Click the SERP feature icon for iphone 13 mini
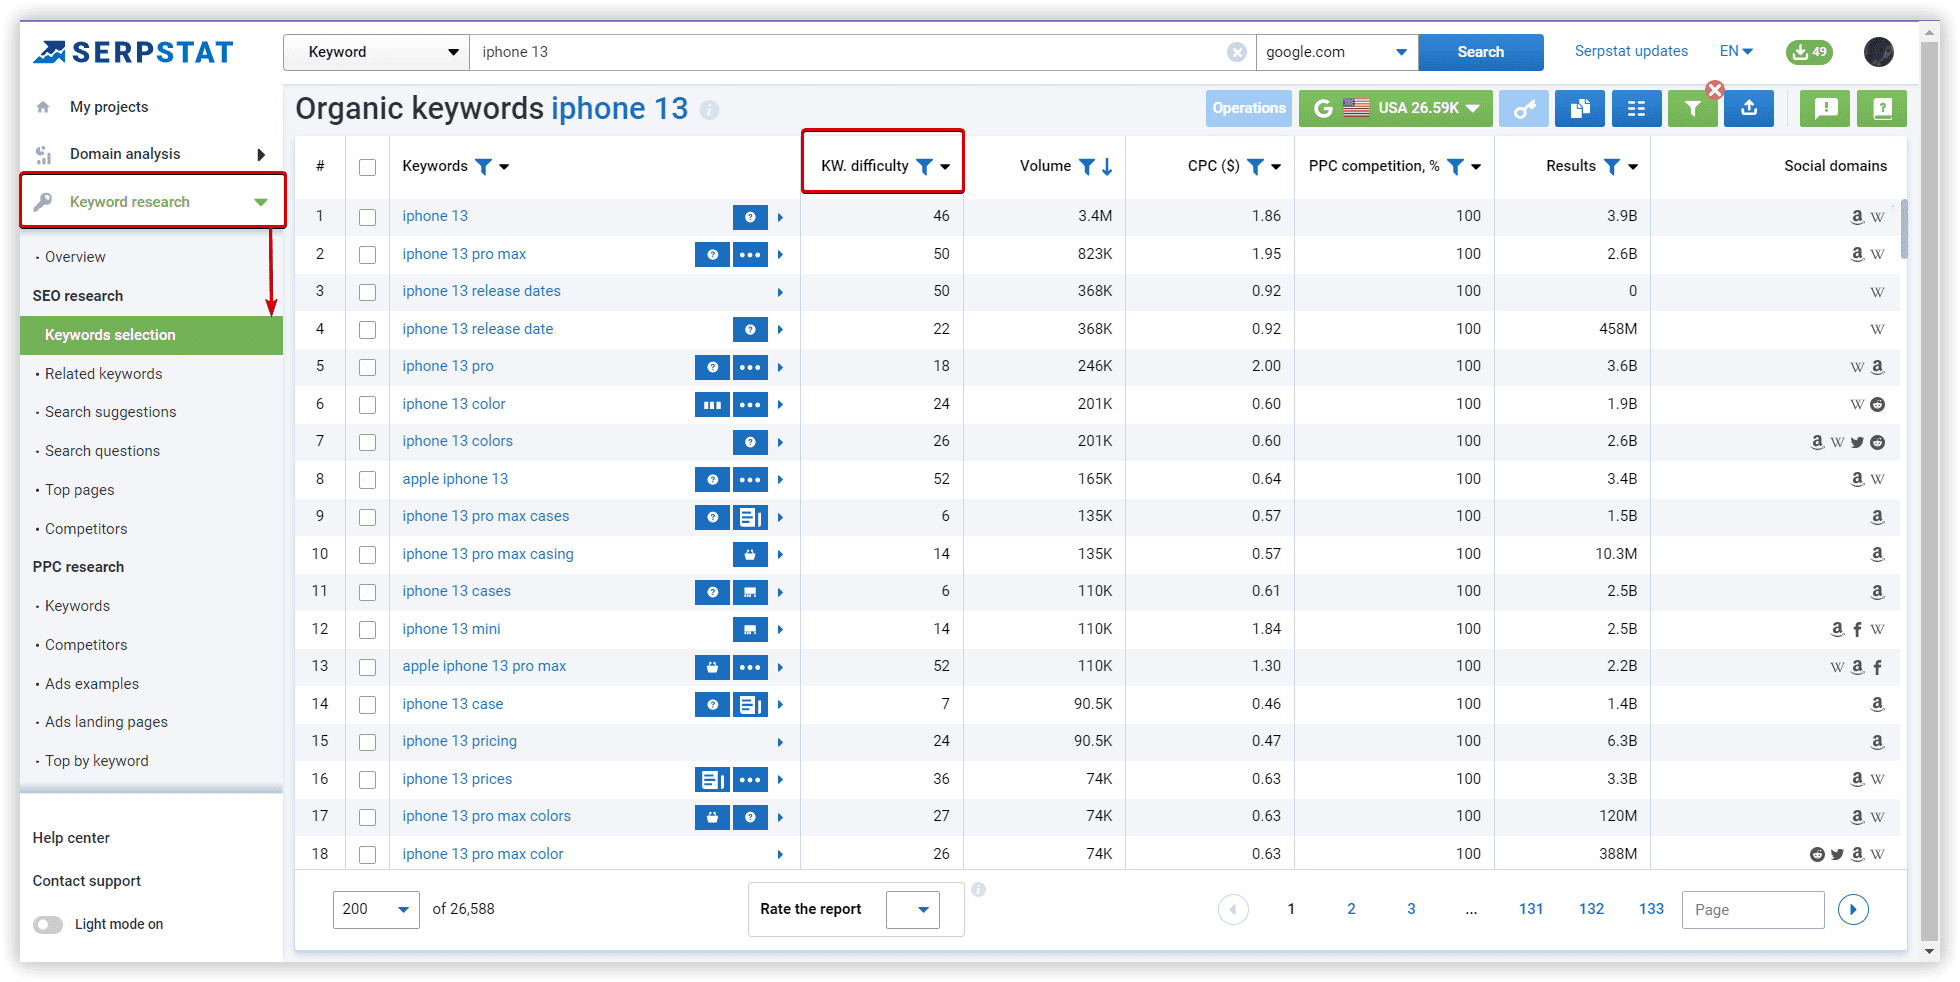 750,630
